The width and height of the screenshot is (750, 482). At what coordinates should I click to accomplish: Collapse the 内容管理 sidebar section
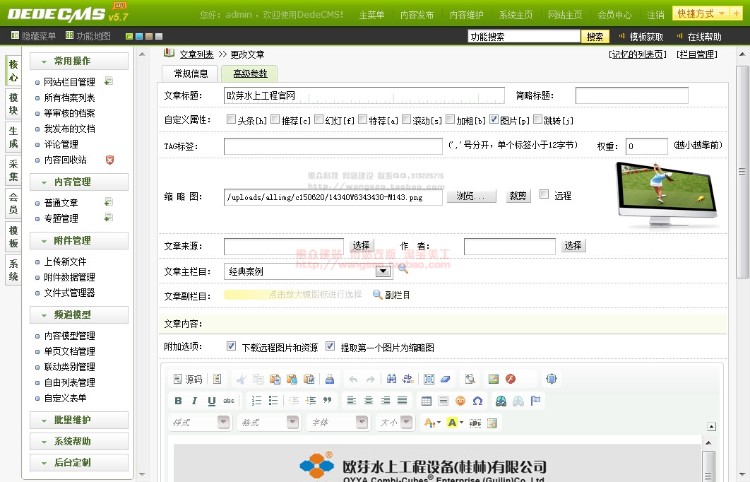(79, 182)
